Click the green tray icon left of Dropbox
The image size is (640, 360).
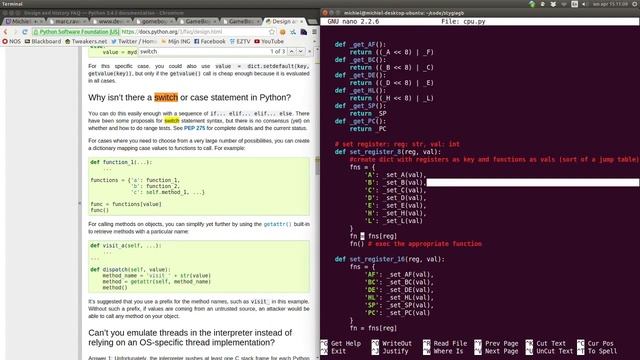tap(532, 4)
